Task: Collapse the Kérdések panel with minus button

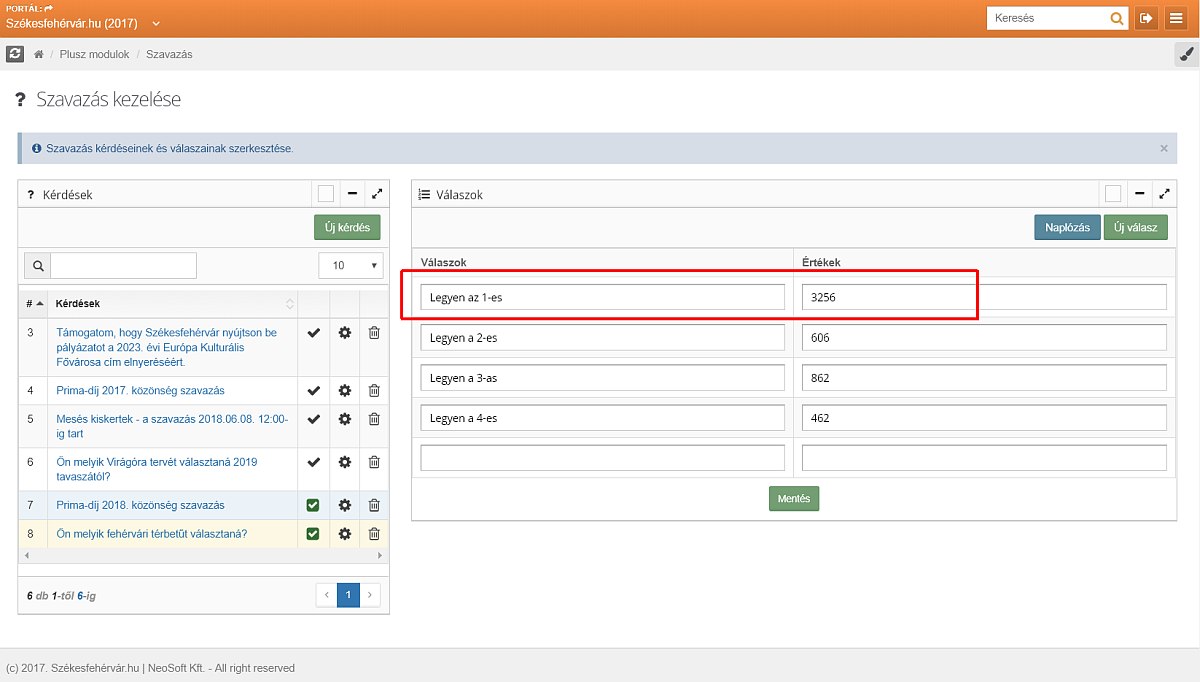Action: [352, 194]
